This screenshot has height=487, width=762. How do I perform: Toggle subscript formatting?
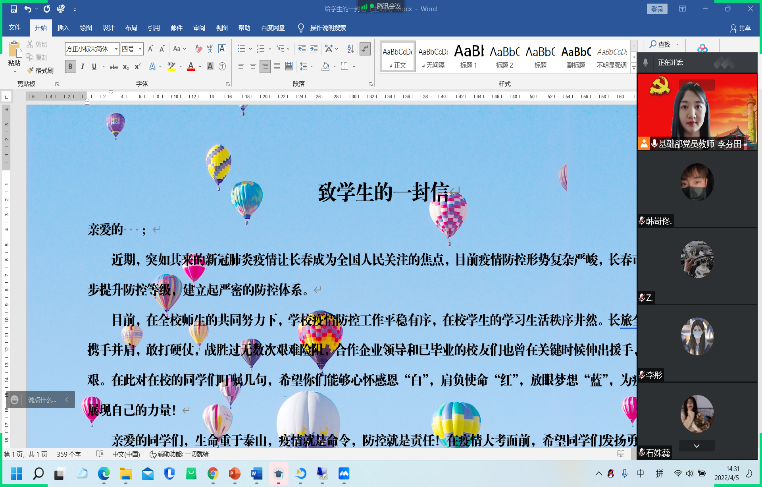click(126, 67)
